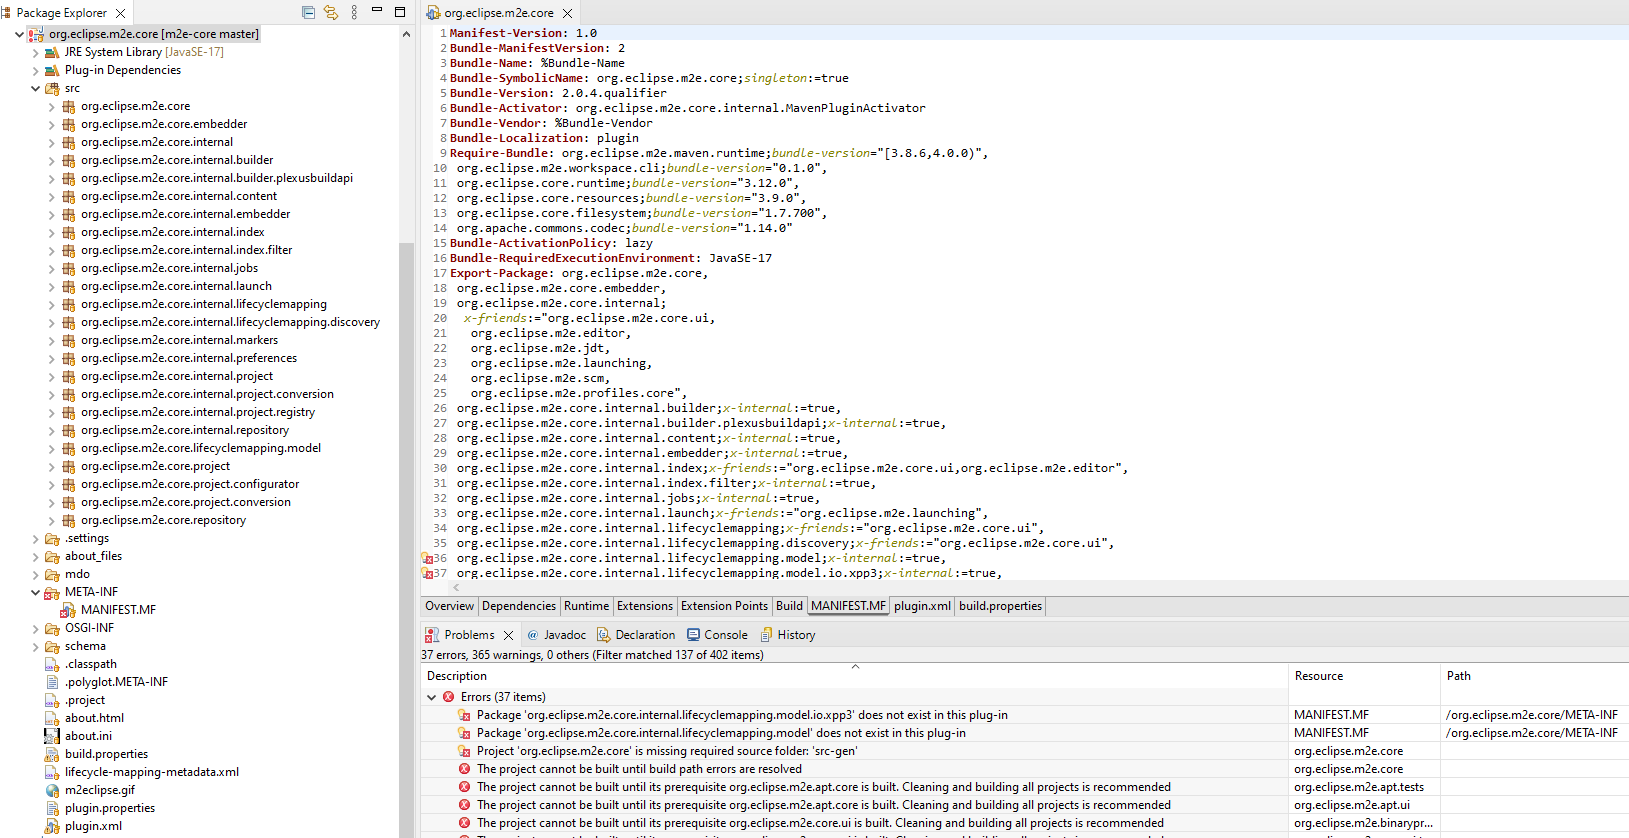Screen dimensions: 1629x838
Task: Click editor horizontal scroll left arrow
Action: tap(456, 588)
